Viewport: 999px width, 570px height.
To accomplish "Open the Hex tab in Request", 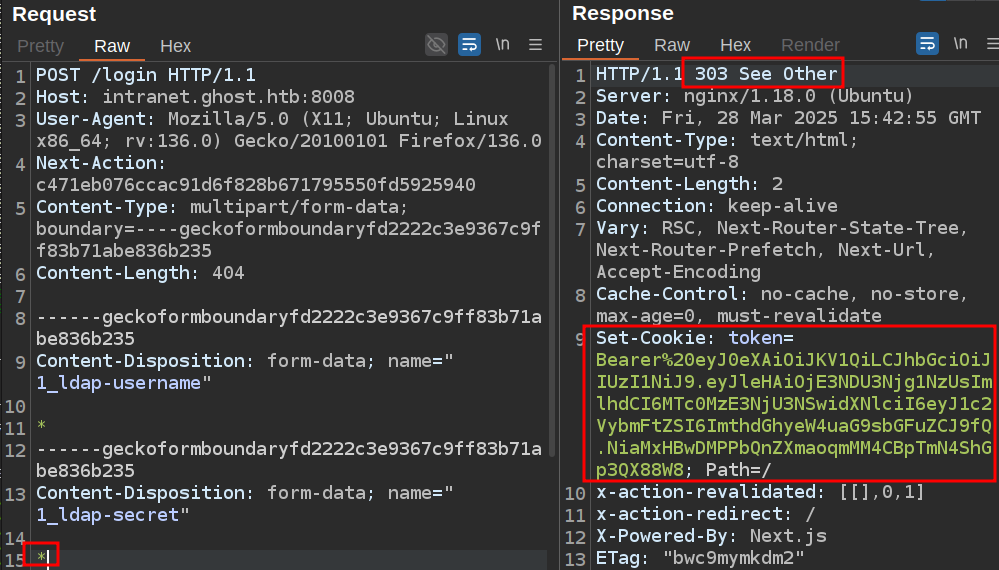I will [175, 46].
